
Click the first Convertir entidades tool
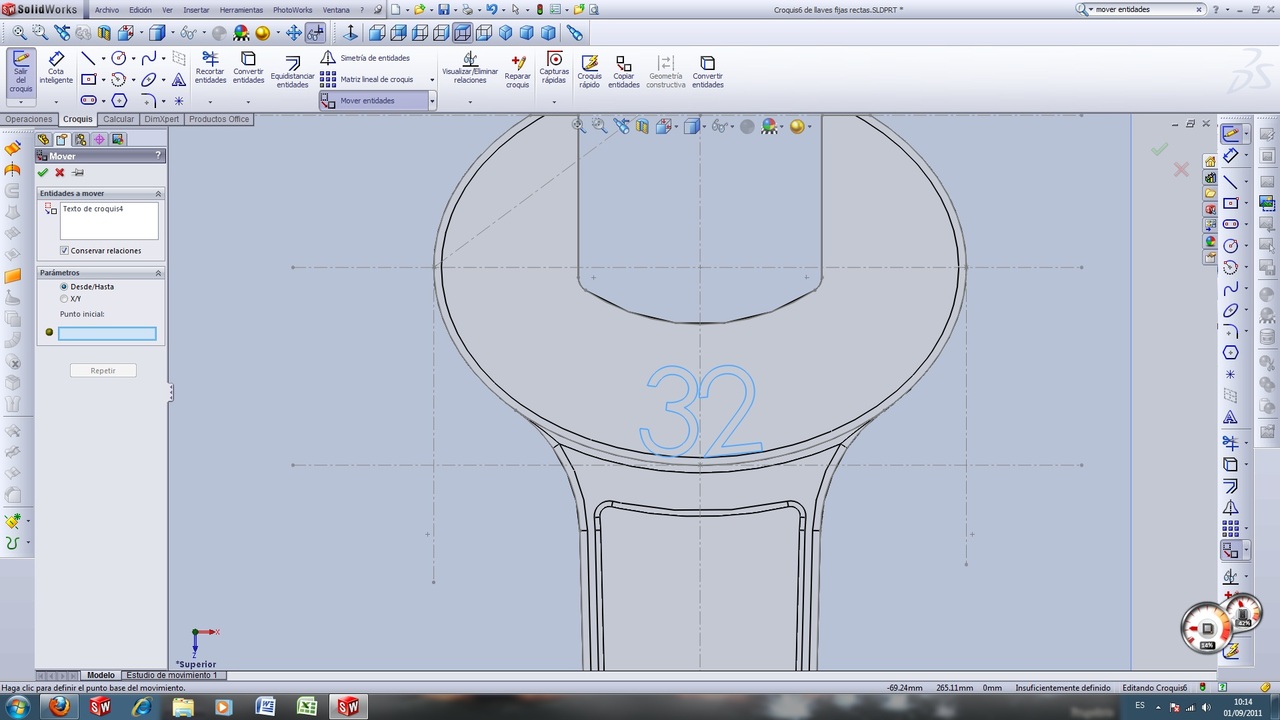248,67
